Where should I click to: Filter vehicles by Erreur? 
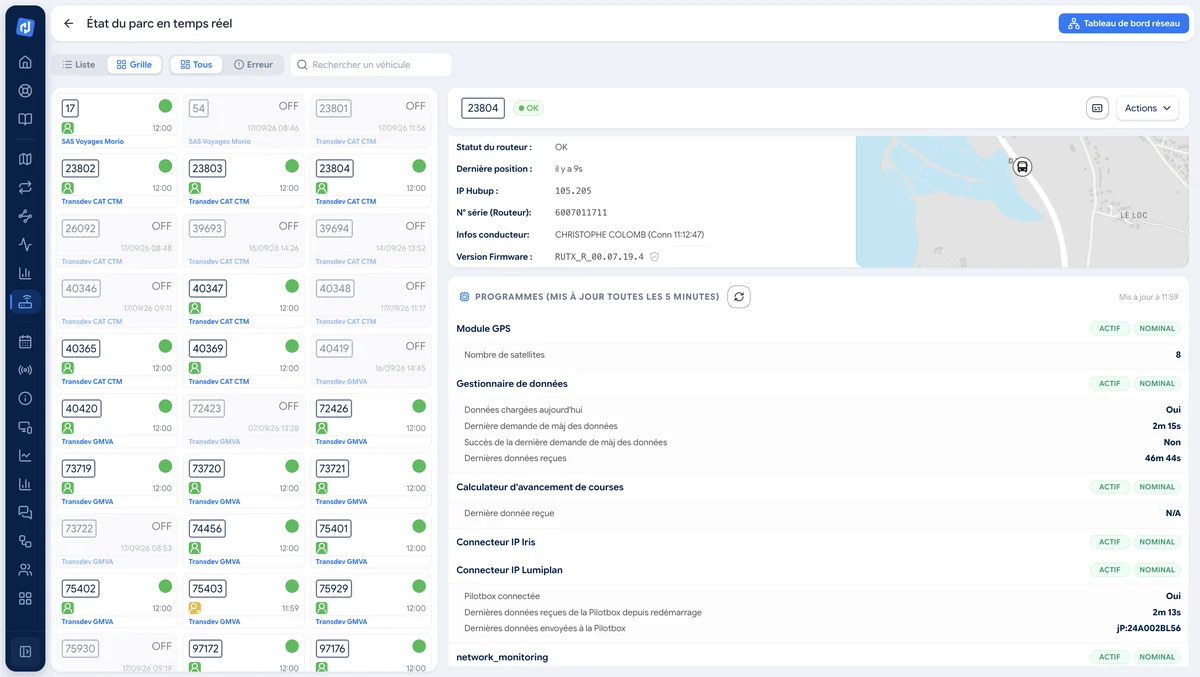253,65
